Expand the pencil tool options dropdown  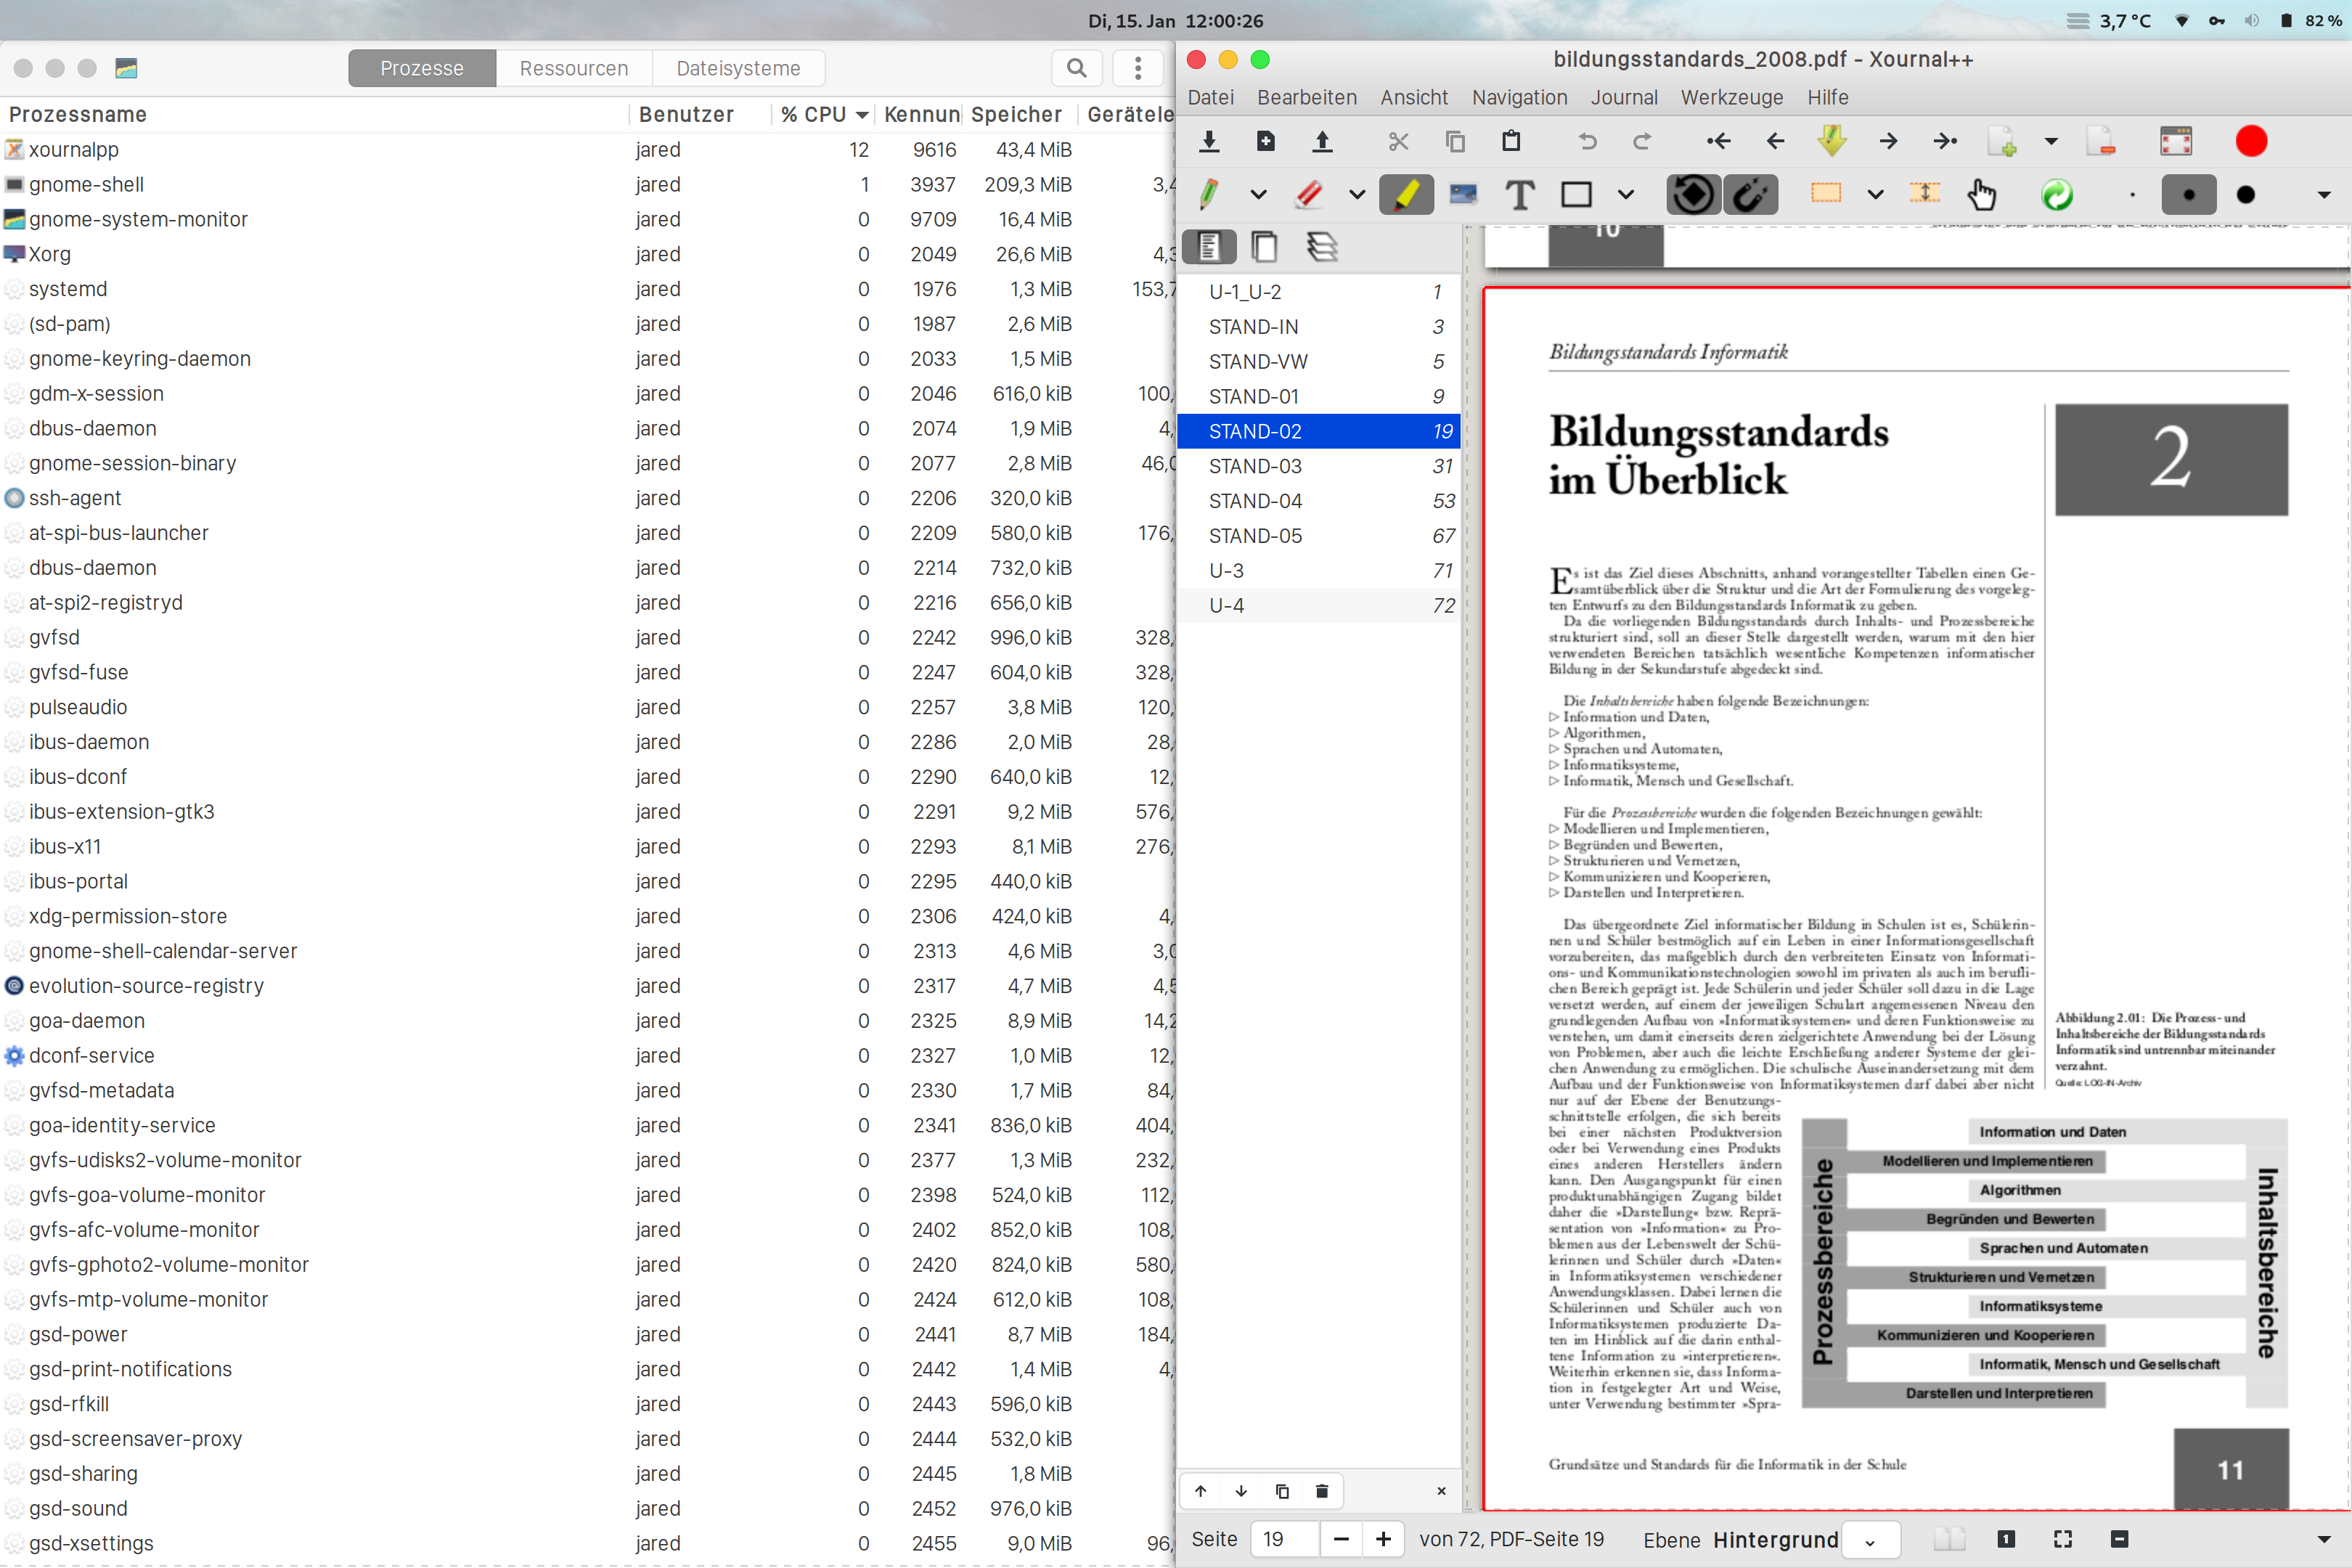[1258, 195]
